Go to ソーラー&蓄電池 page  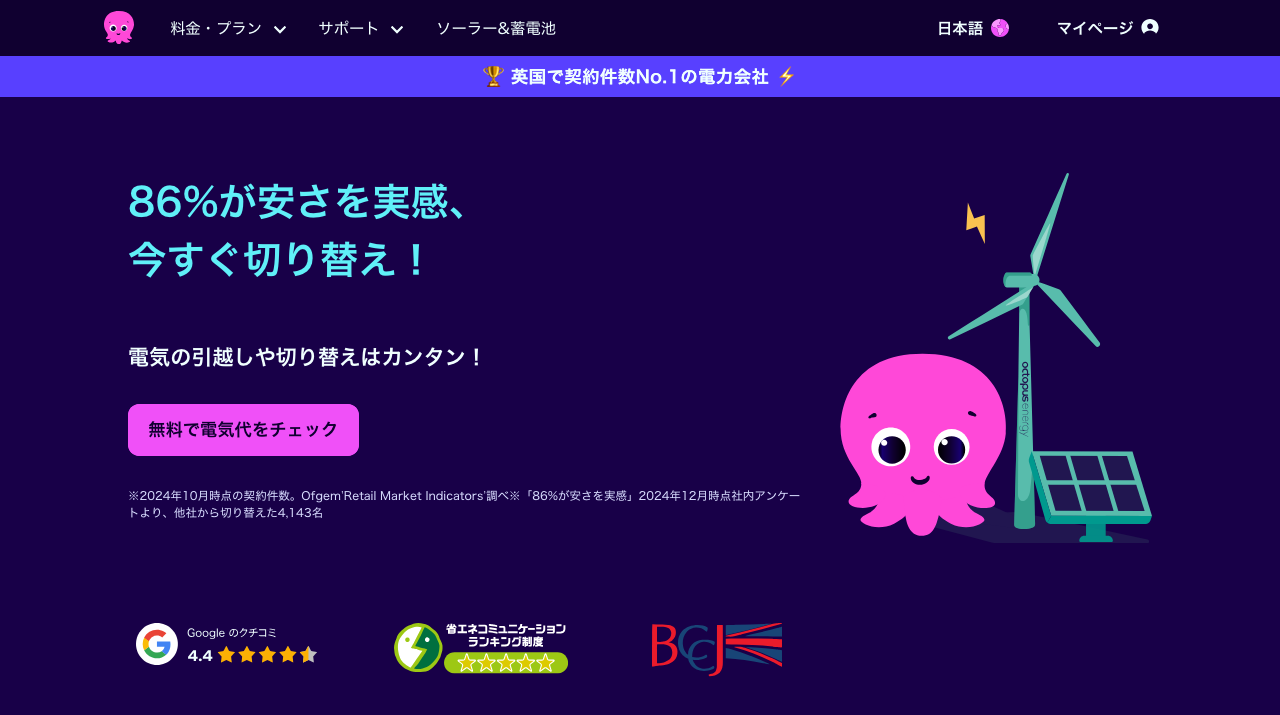point(496,28)
